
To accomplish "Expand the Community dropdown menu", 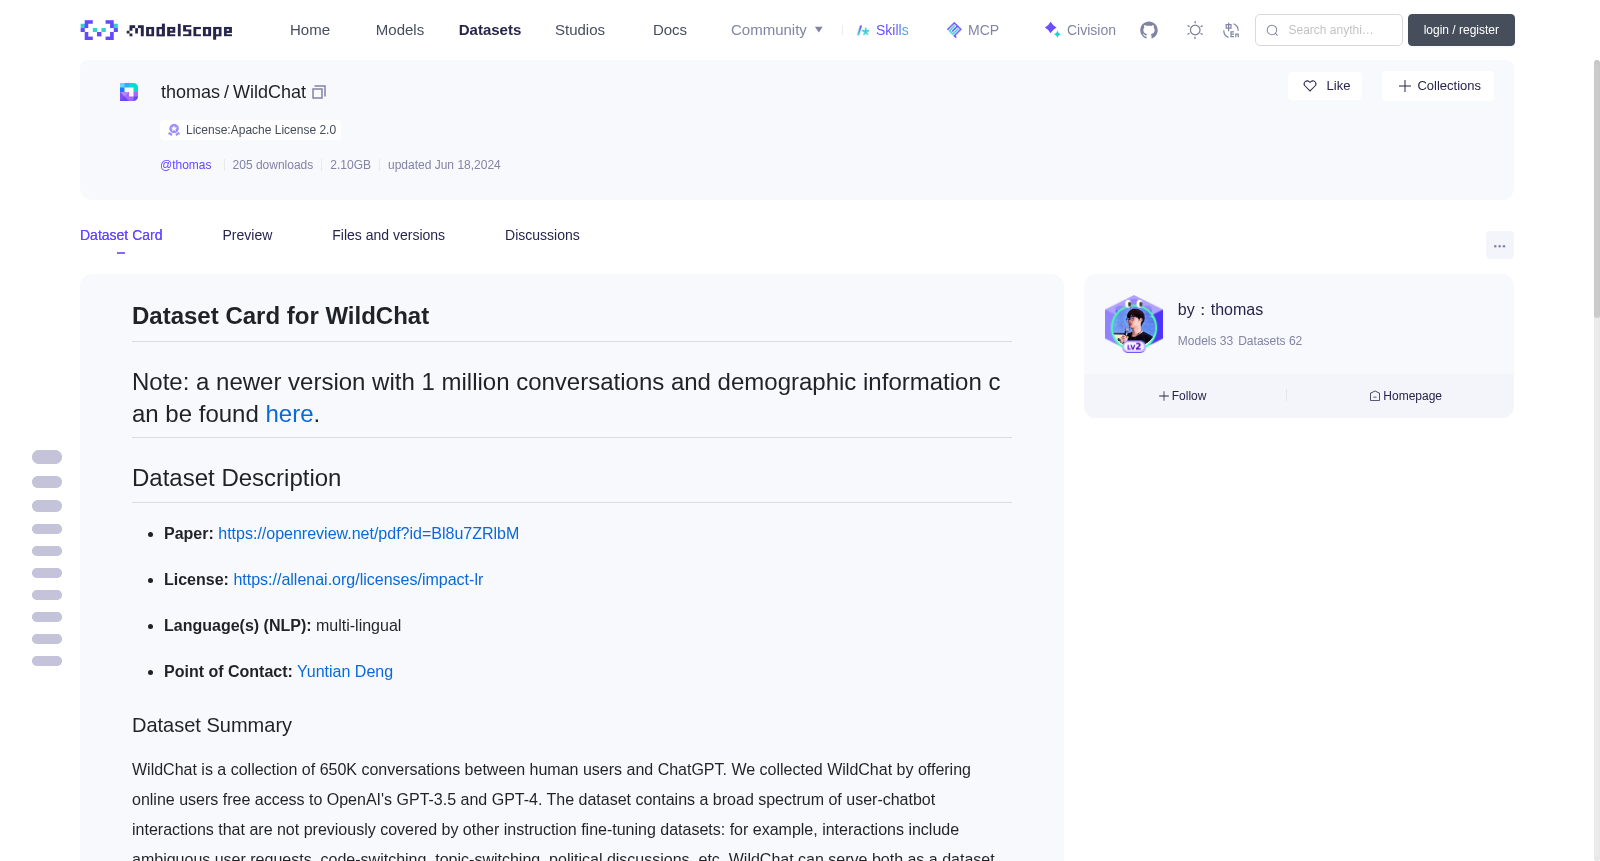I will [777, 30].
